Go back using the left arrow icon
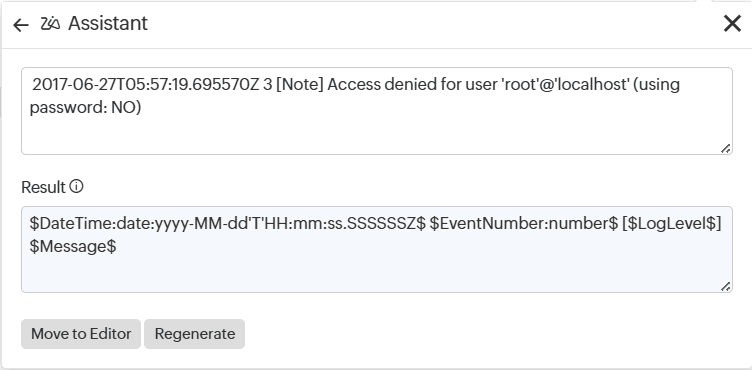This screenshot has height=370, width=752. point(21,24)
